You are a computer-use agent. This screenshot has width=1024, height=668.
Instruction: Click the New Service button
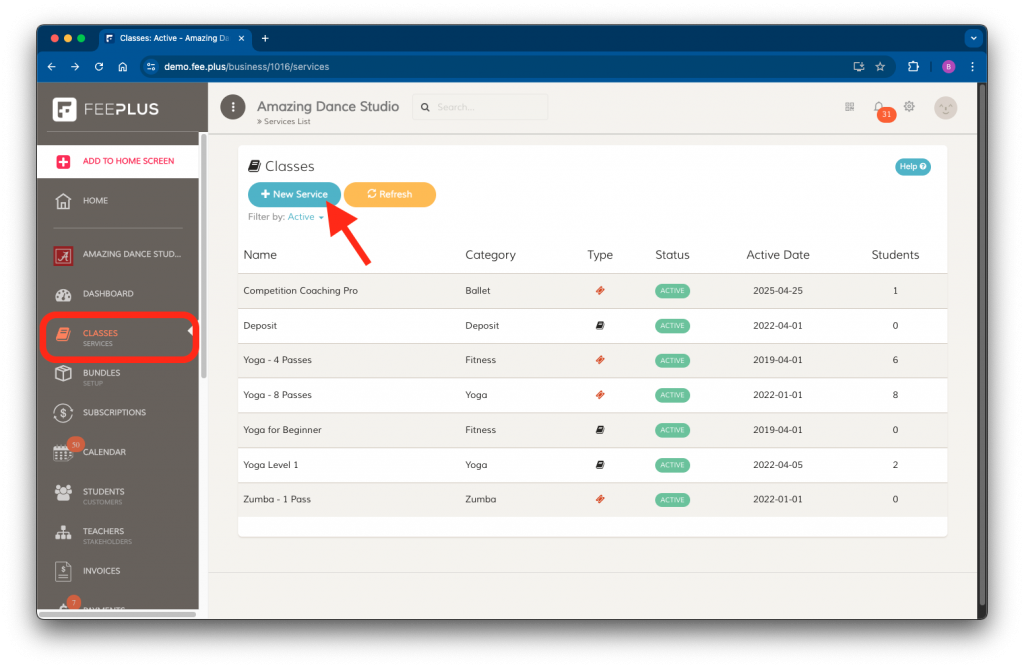coord(294,194)
